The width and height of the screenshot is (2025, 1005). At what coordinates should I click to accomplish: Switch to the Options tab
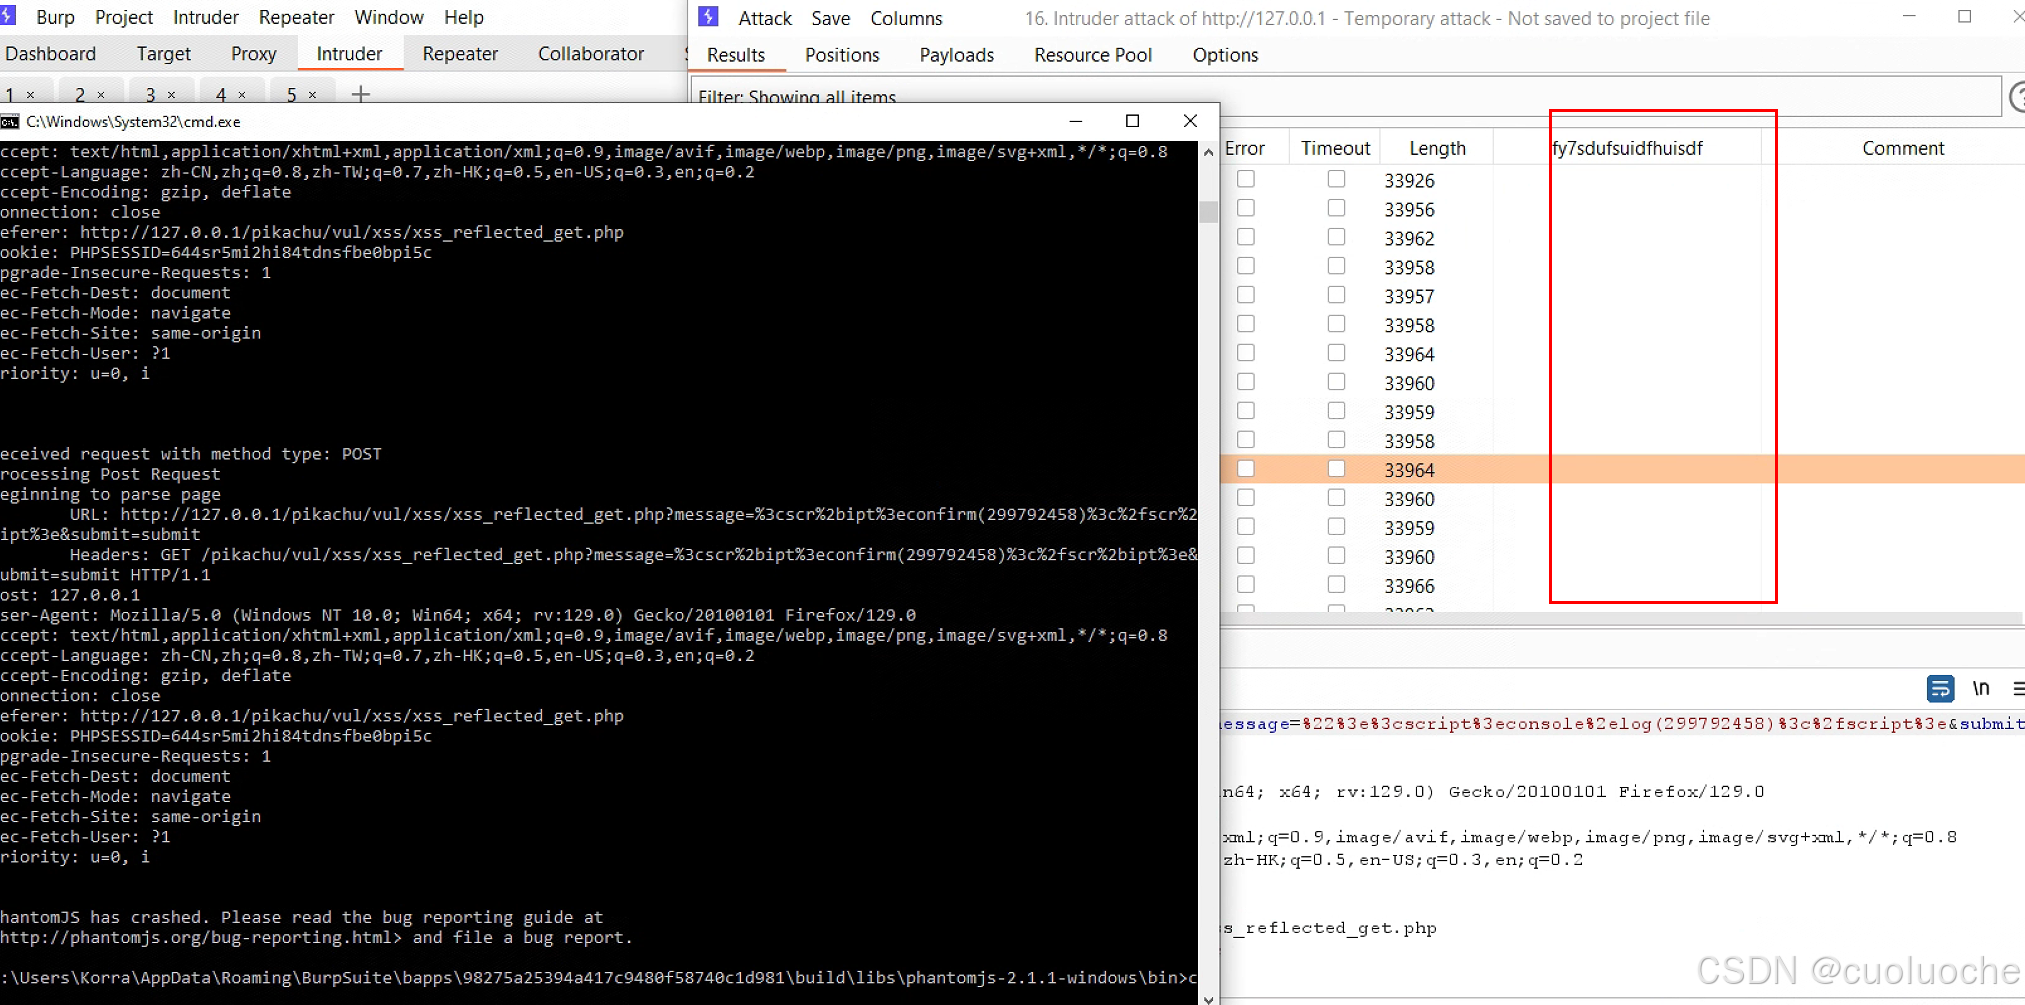pos(1225,55)
